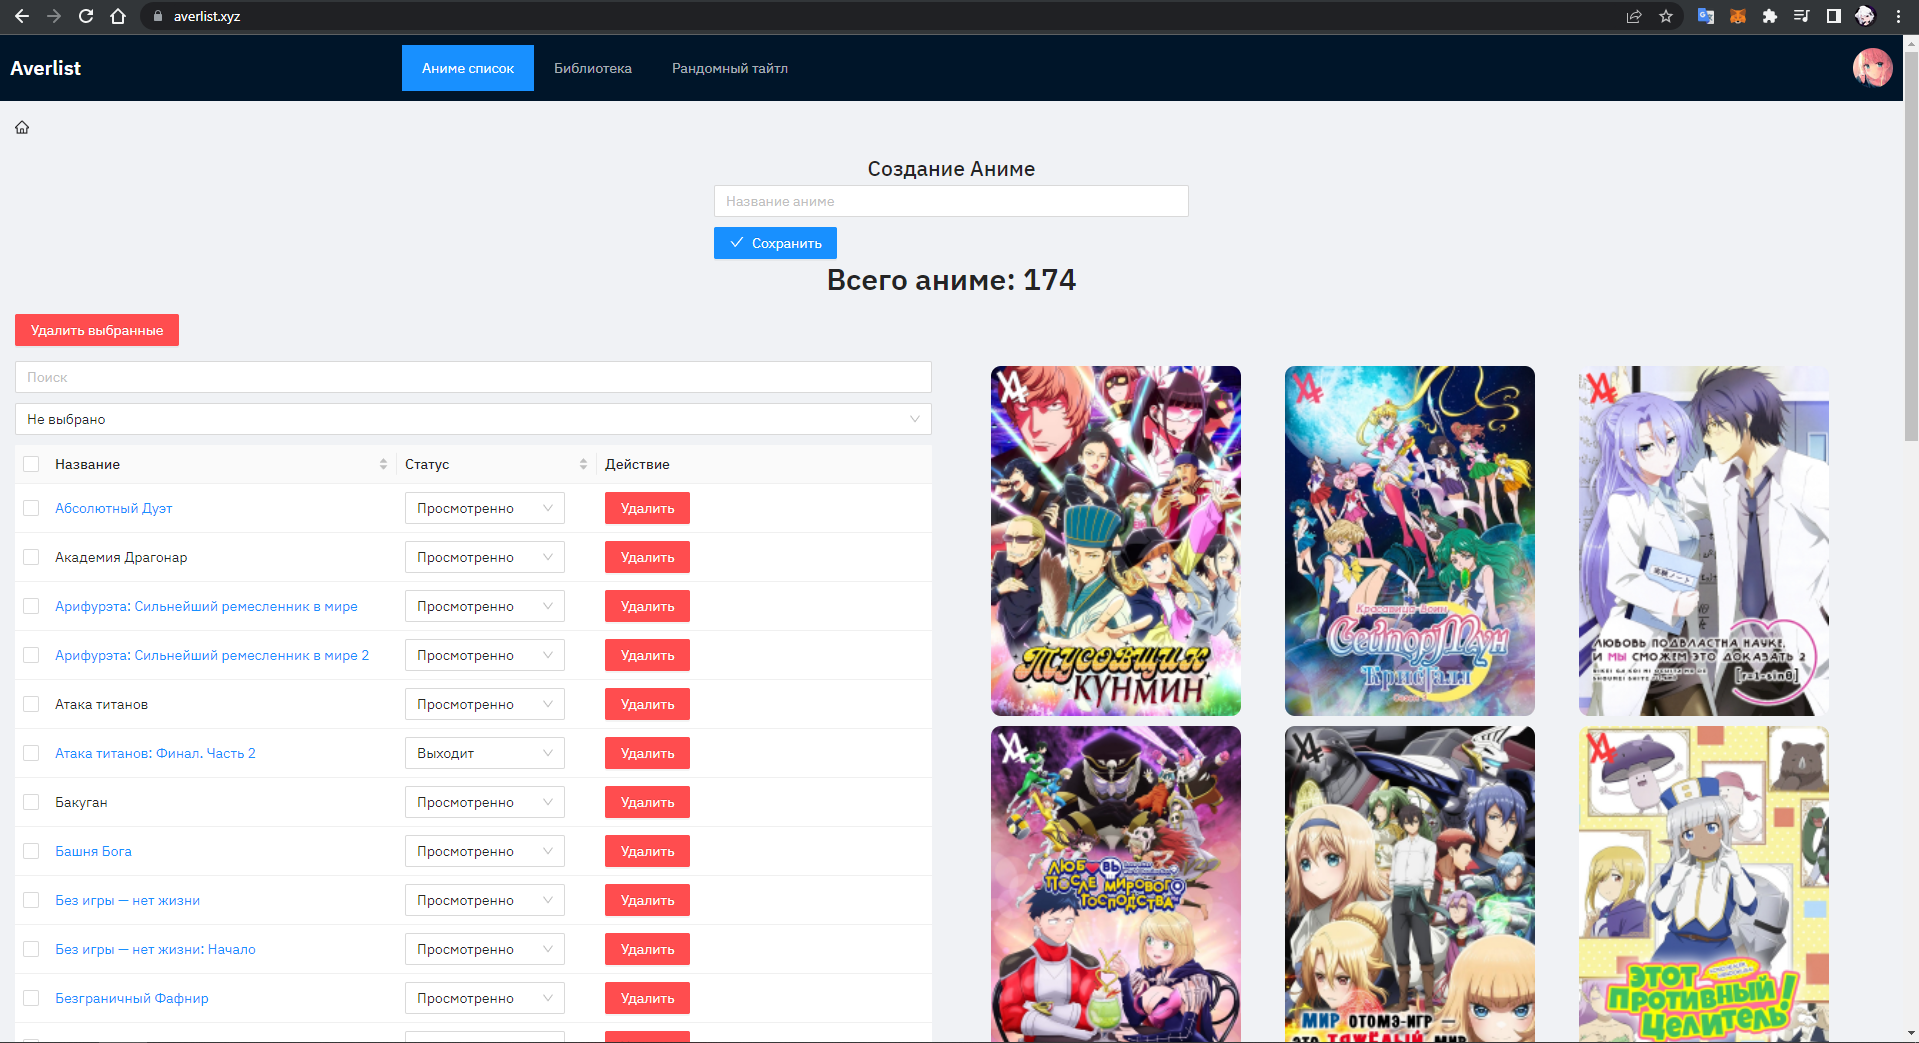
Task: Open Мир отомэ-игр poster
Action: (1410, 884)
